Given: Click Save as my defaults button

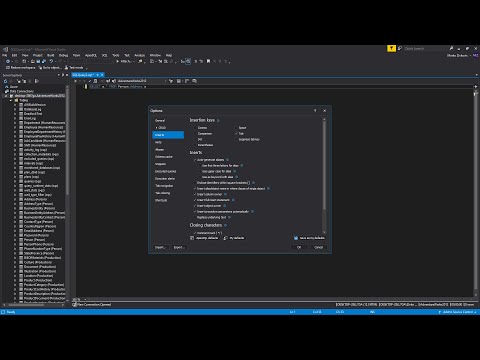Looking at the screenshot, I should (309, 238).
